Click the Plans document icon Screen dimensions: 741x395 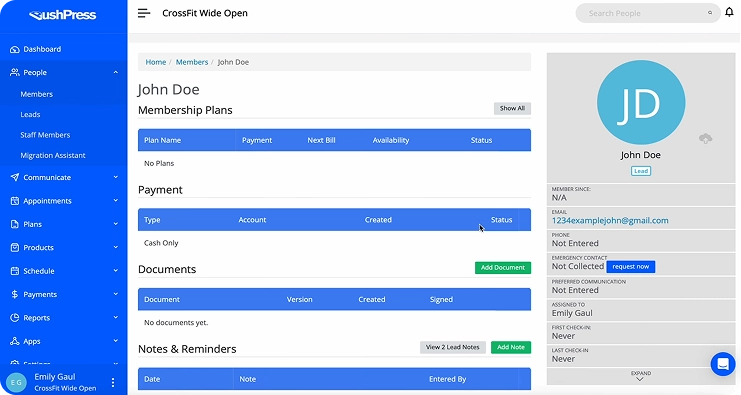pos(15,224)
